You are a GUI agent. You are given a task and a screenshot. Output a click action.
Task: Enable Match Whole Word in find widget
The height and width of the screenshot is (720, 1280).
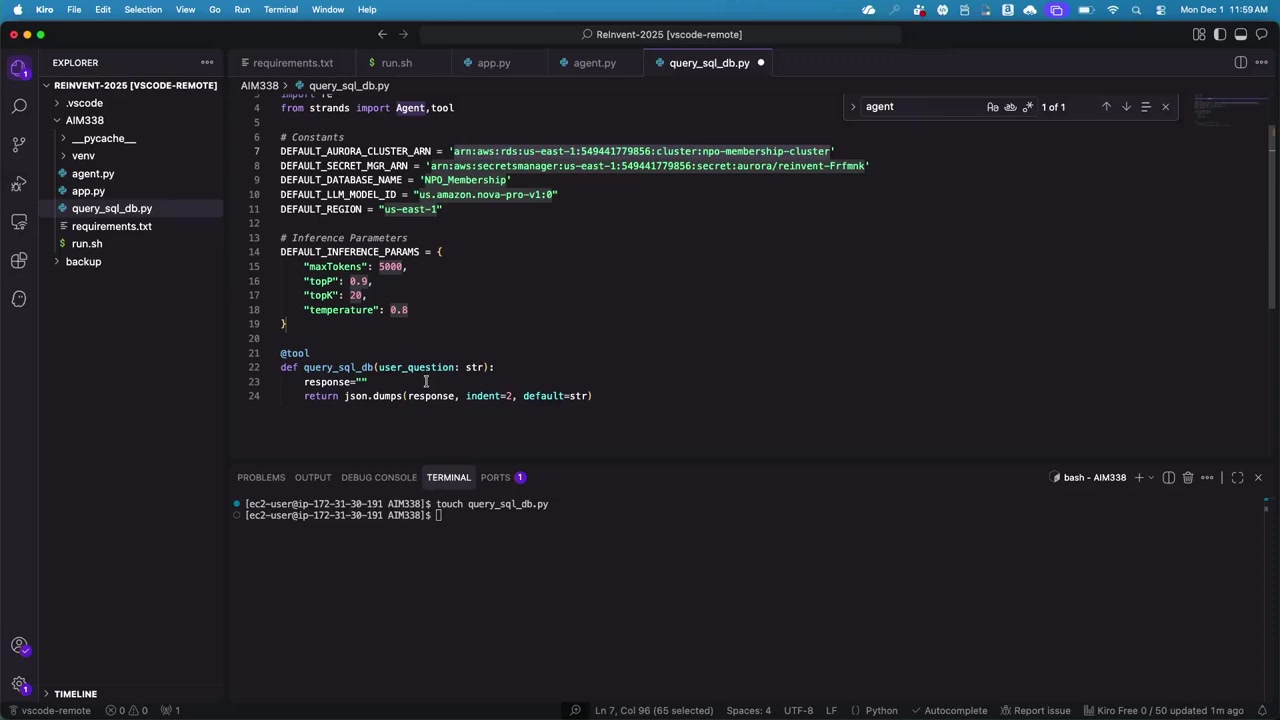(1010, 106)
